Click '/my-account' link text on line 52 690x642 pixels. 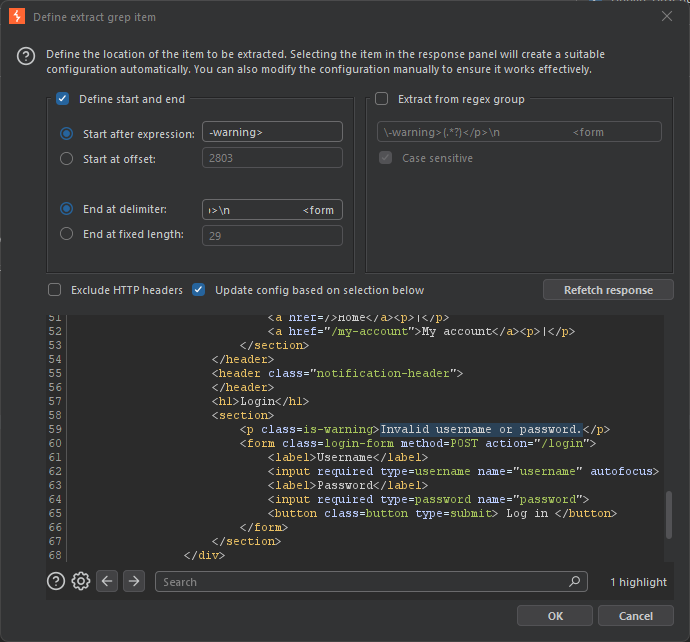pos(370,331)
